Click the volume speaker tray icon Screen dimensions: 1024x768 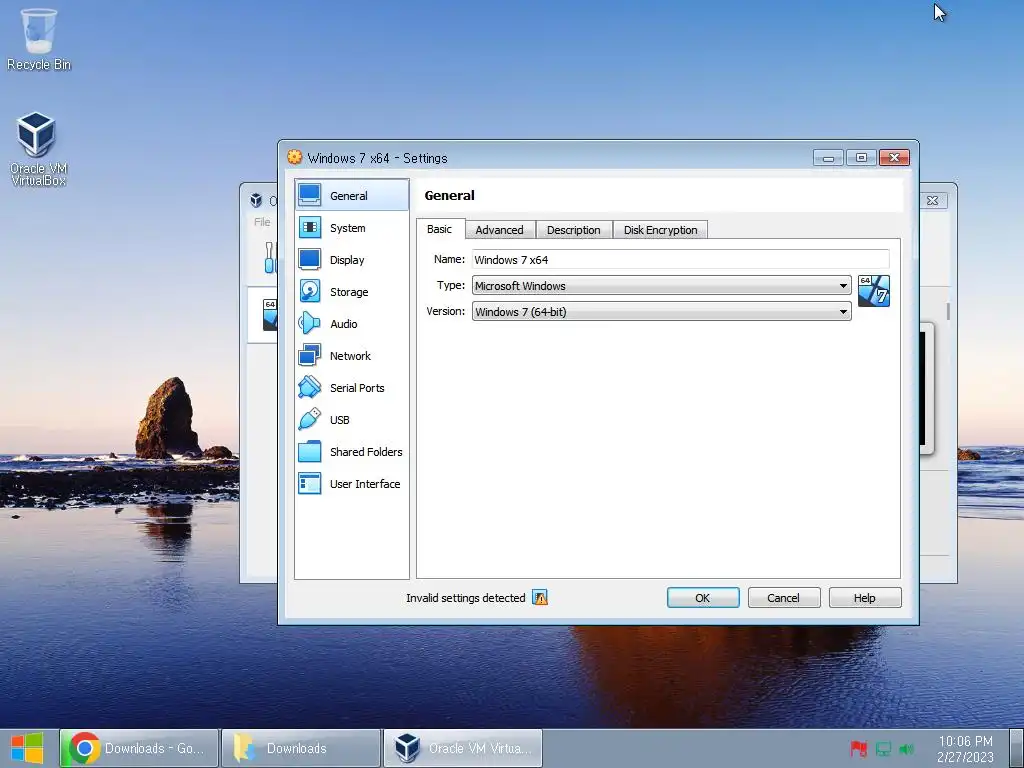[906, 749]
